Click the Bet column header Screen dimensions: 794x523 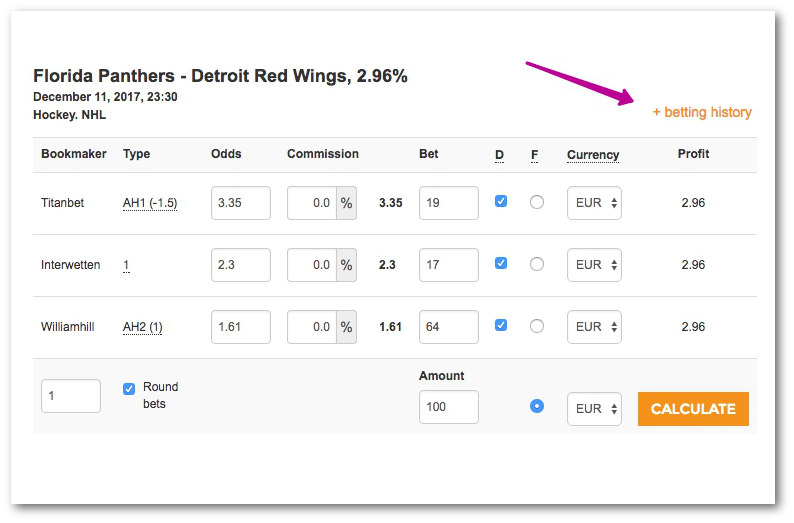tap(428, 154)
